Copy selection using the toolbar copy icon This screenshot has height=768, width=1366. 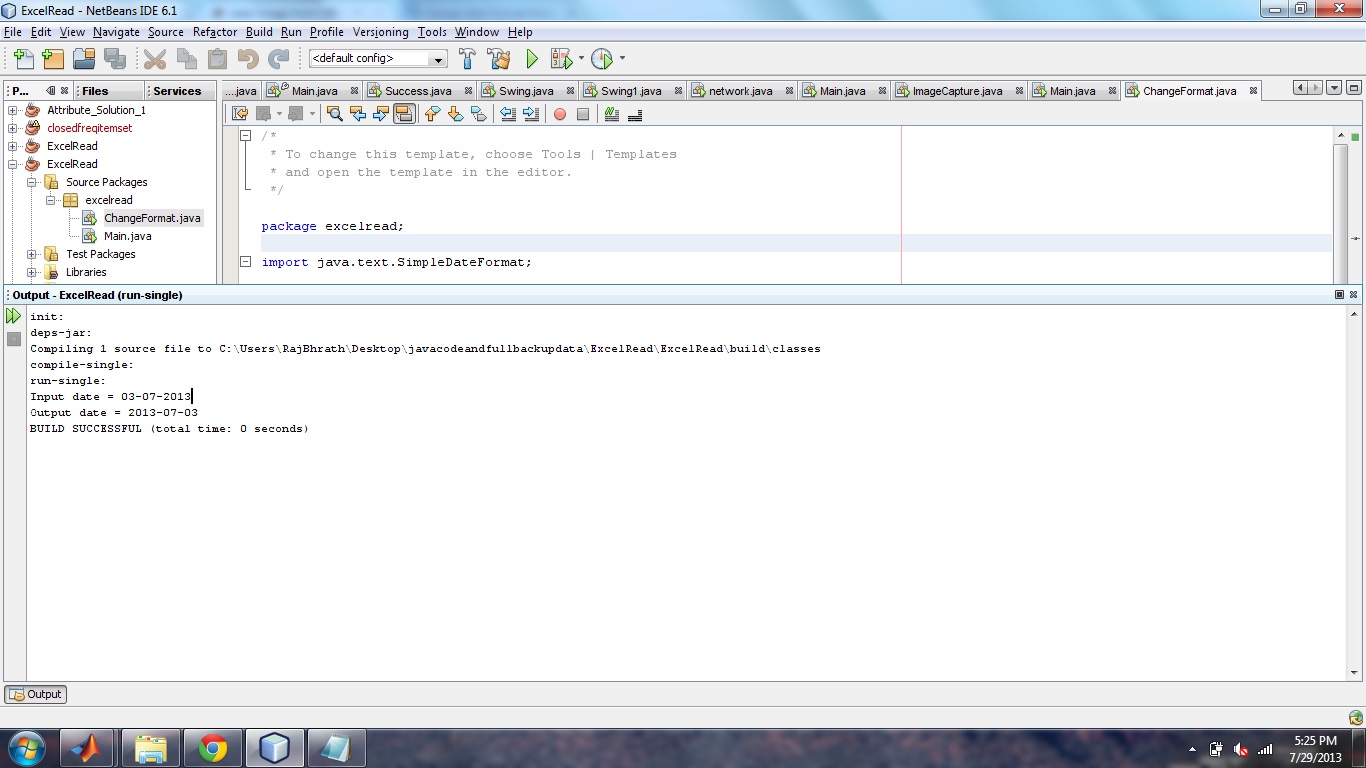pos(186,59)
